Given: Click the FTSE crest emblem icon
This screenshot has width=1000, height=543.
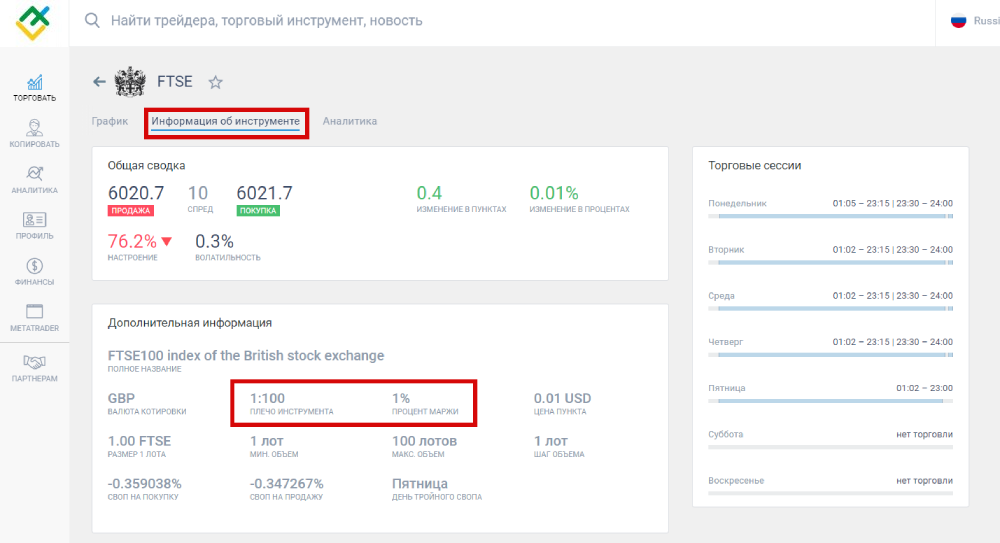Looking at the screenshot, I should pyautogui.click(x=130, y=82).
